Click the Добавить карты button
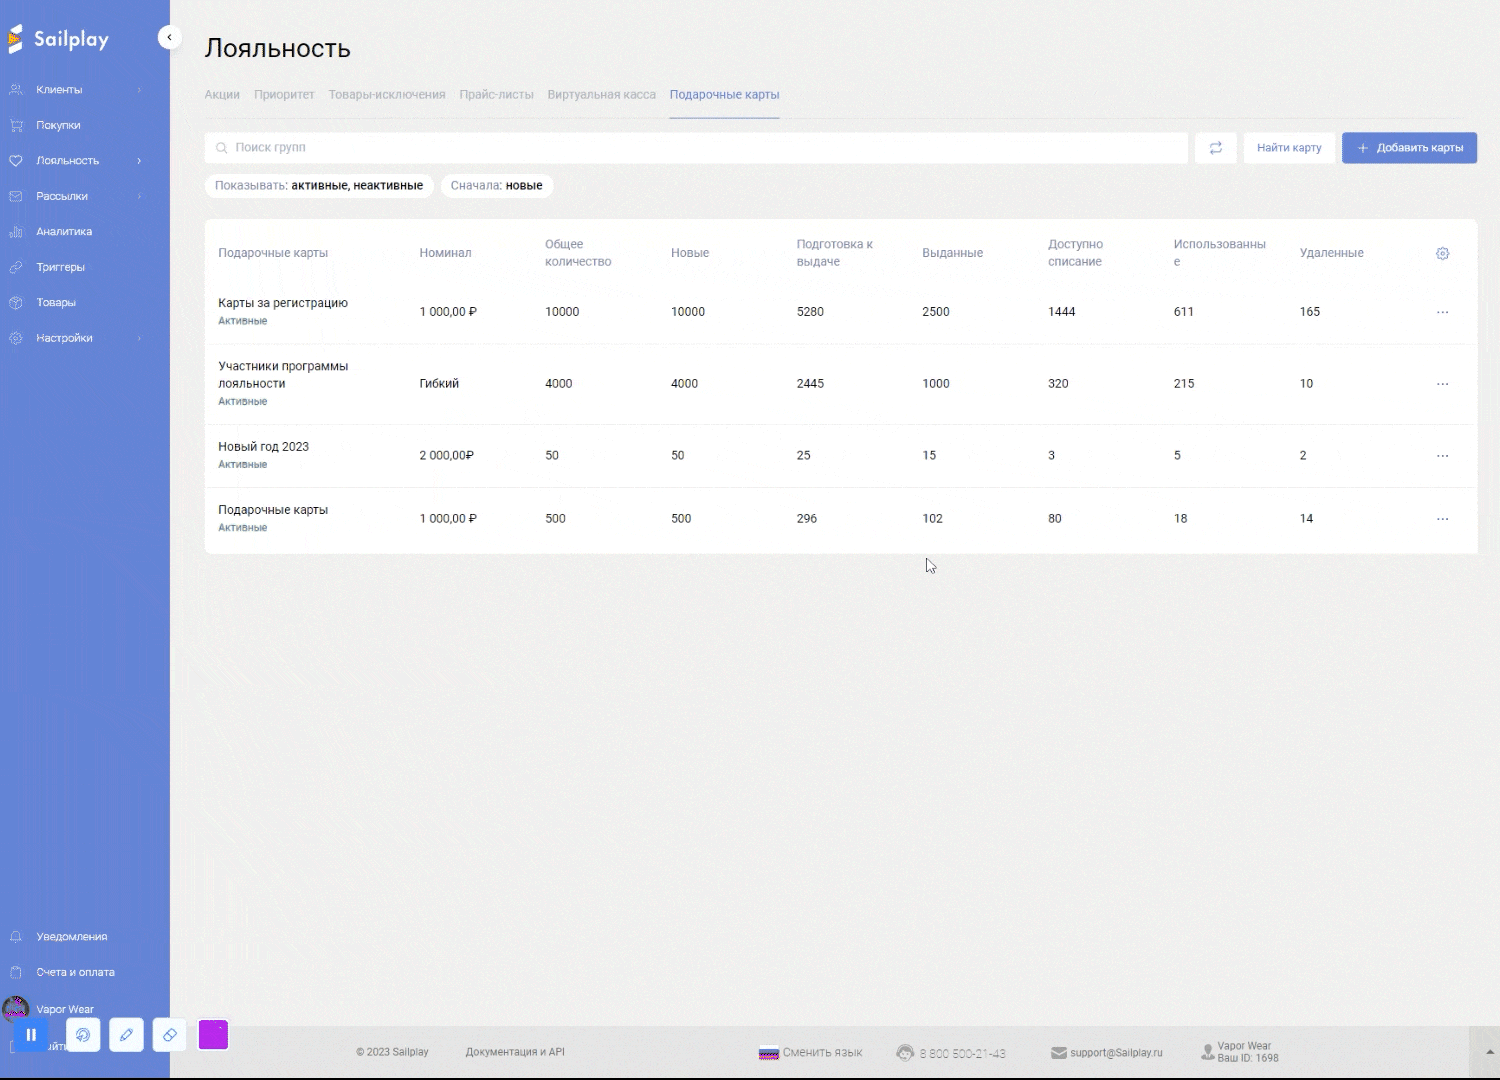The height and width of the screenshot is (1080, 1500). 1408,148
